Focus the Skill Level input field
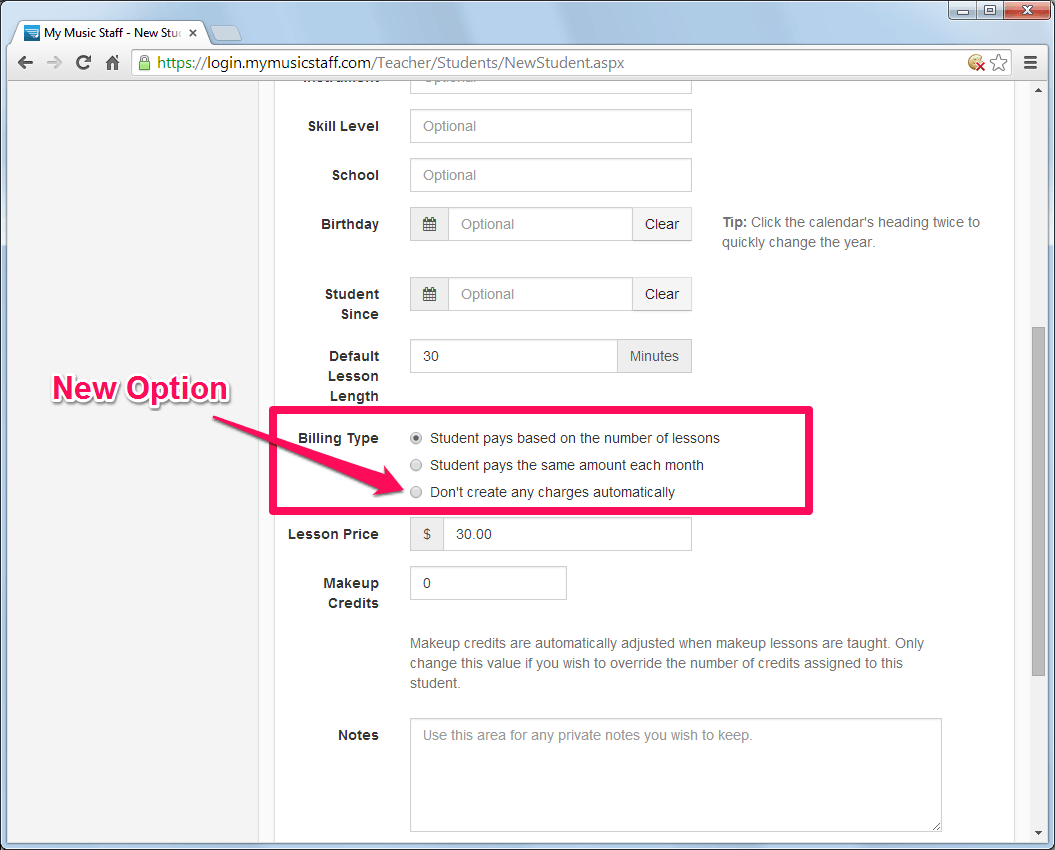The height and width of the screenshot is (850, 1055). (x=551, y=126)
